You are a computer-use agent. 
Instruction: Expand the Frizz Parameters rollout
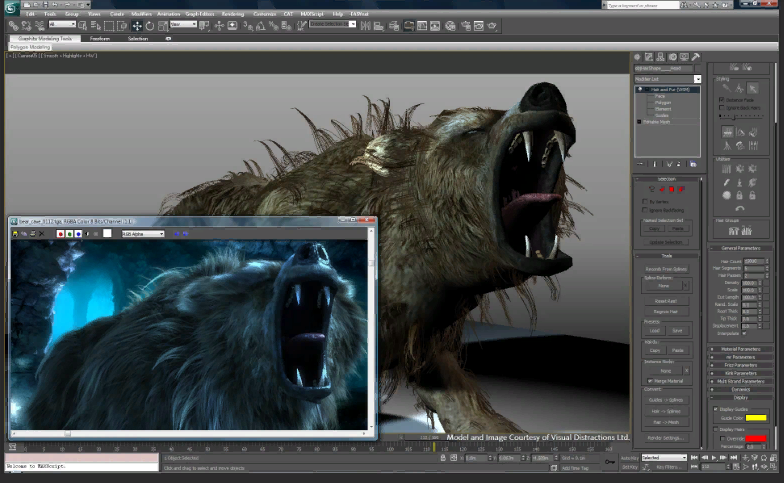(x=740, y=365)
